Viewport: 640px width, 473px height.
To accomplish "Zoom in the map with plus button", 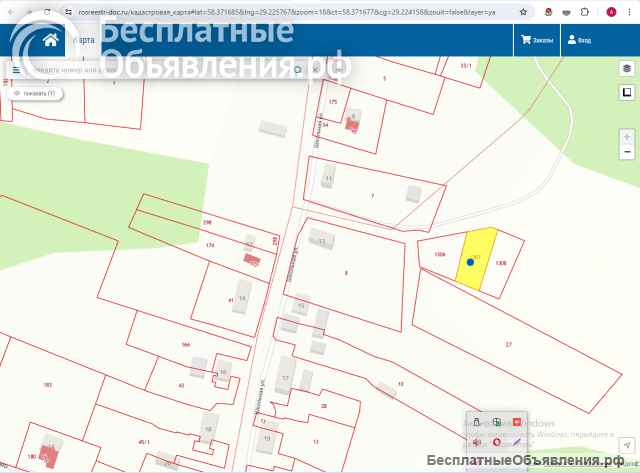I will [627, 137].
